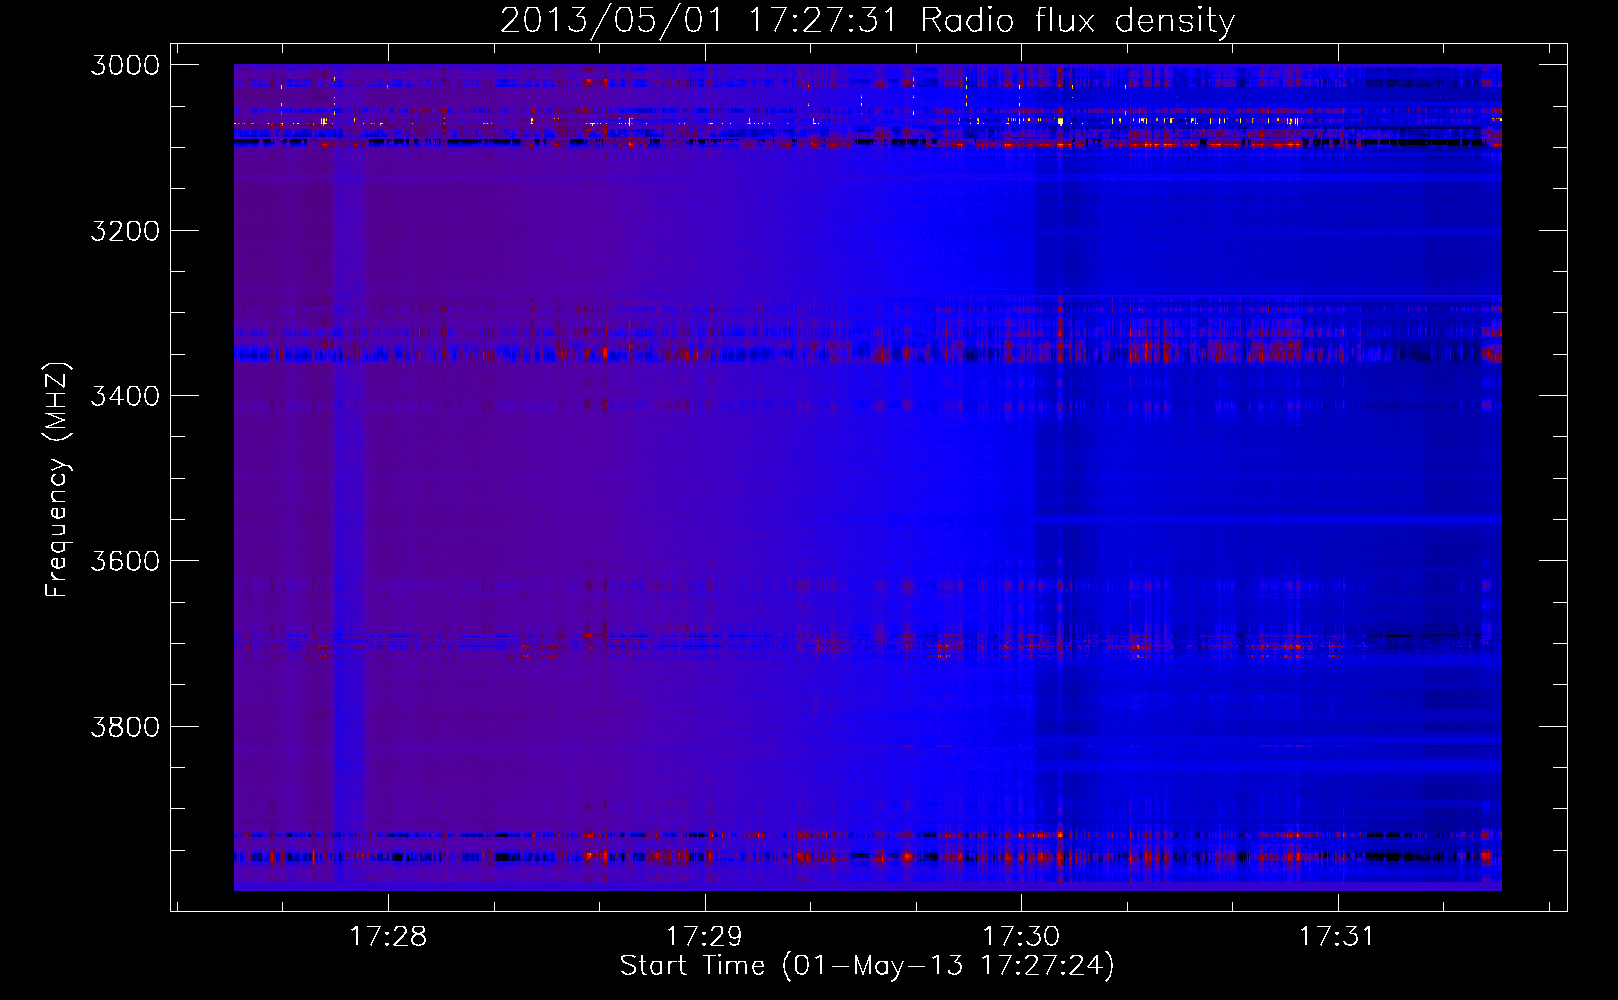Click the 'Start Time (01-May-13 17:27:24)' label

coord(867,966)
